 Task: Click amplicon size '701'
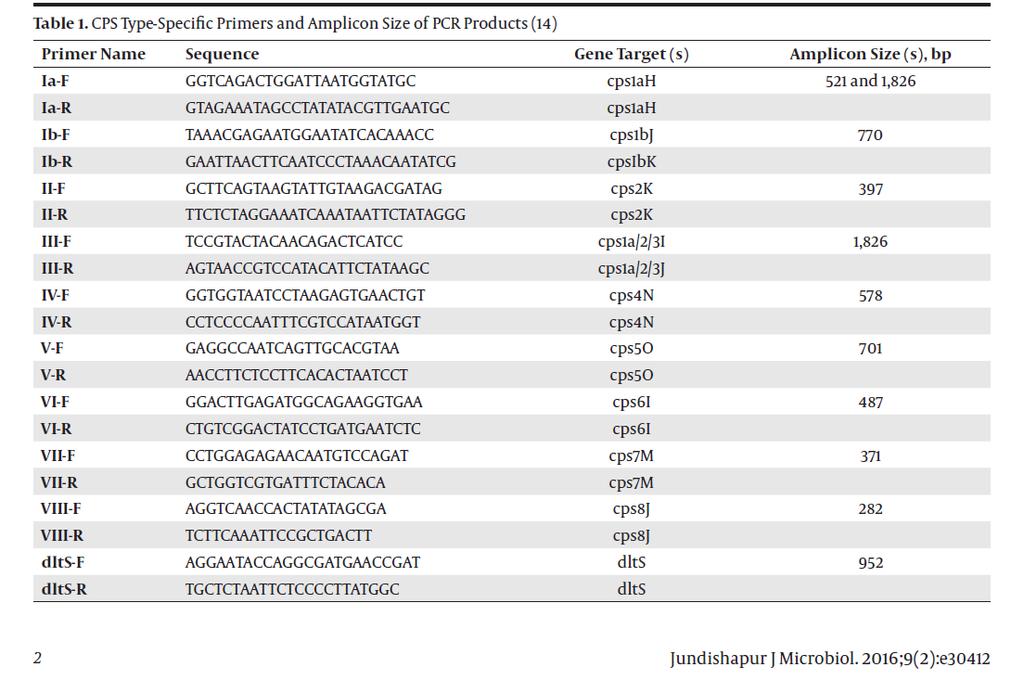click(871, 349)
